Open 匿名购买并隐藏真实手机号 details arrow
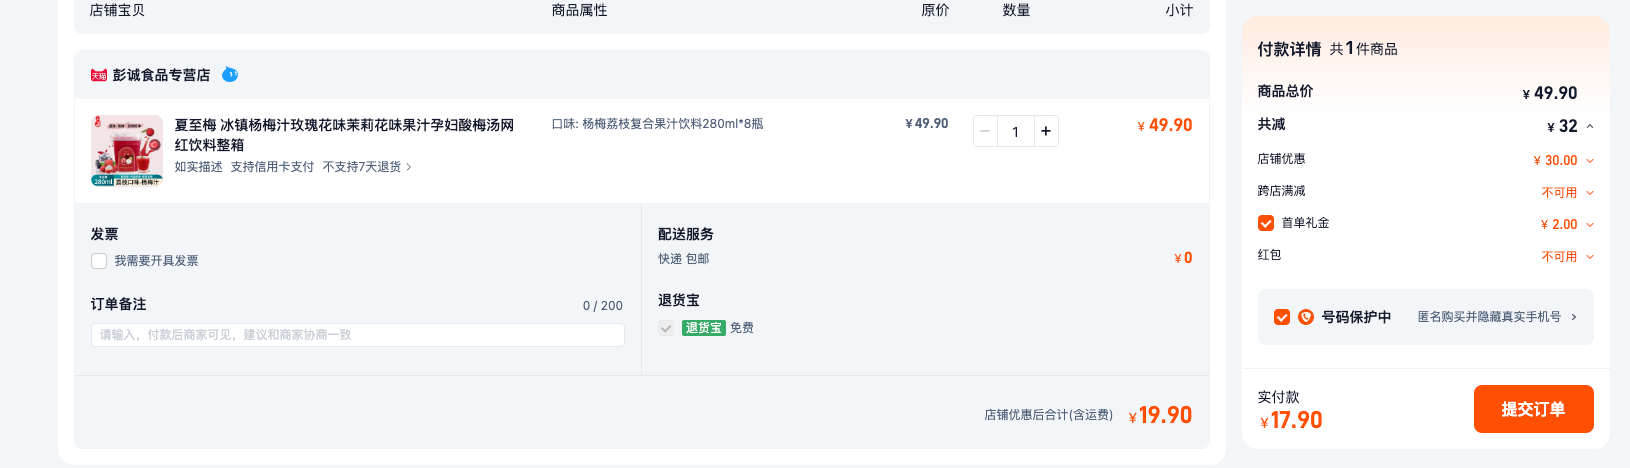The height and width of the screenshot is (468, 1630). [1574, 317]
